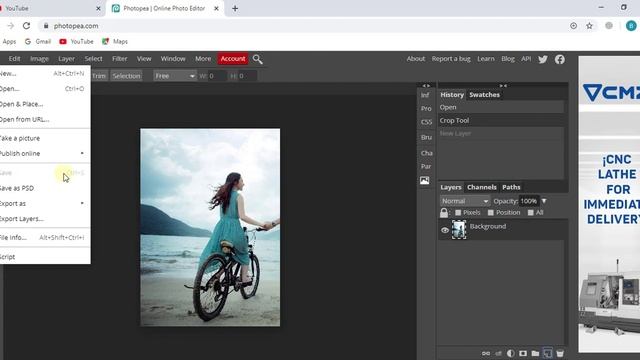Bookmark this page star icon
The width and height of the screenshot is (640, 360).
tap(589, 26)
